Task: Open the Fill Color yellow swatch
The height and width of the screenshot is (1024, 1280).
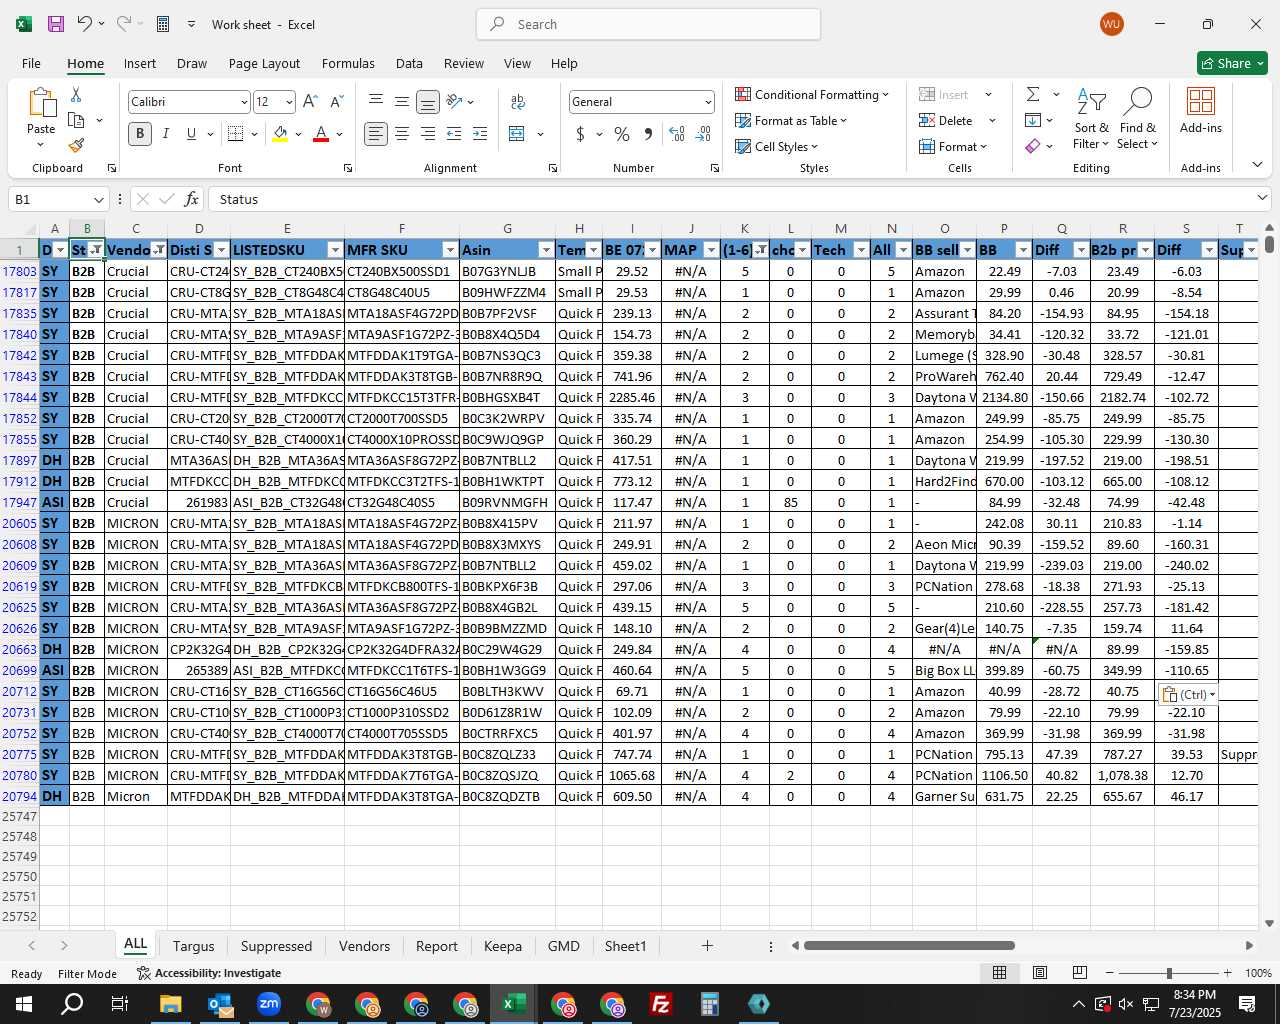Action: pos(280,134)
